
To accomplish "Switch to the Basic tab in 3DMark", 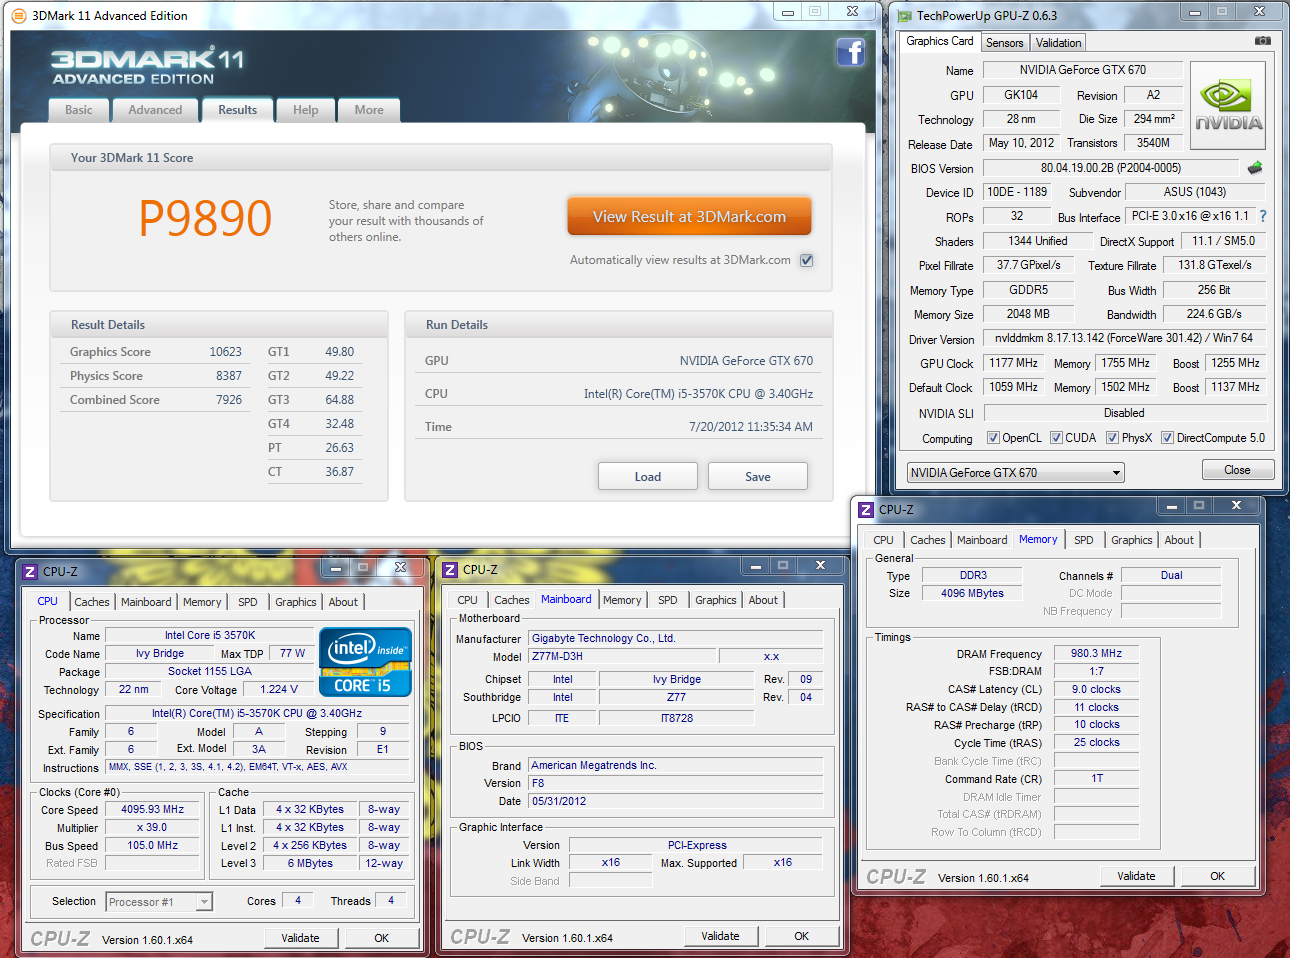I will [x=79, y=110].
